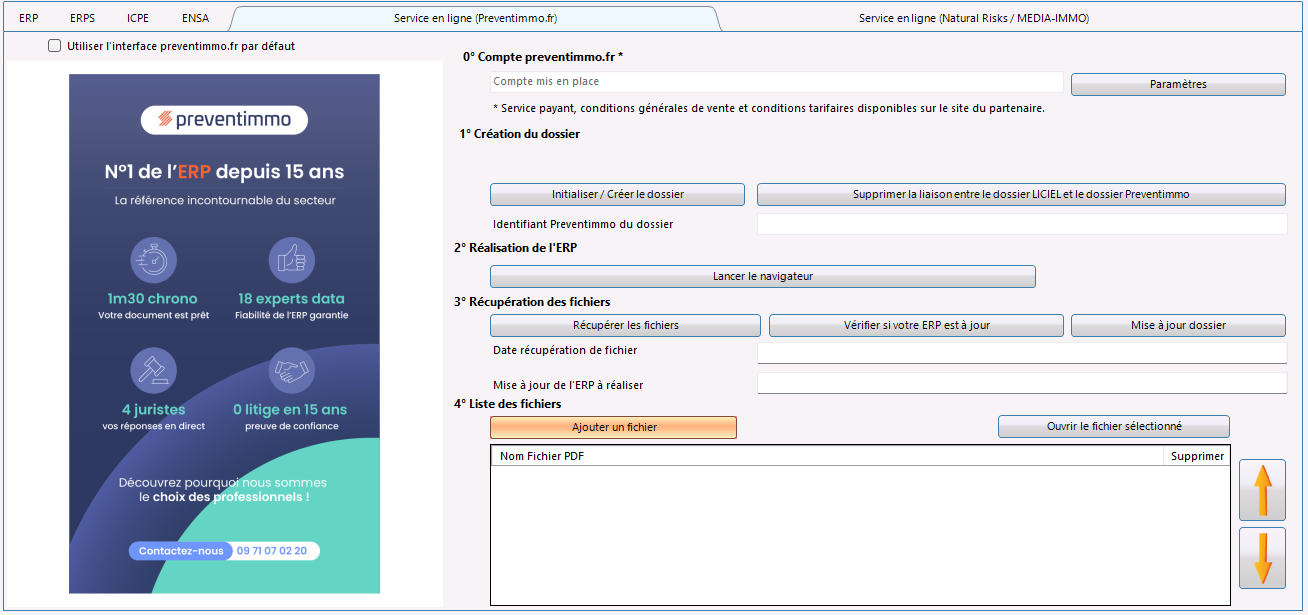Click Récupérer les fichiers
The image size is (1308, 615).
625,325
